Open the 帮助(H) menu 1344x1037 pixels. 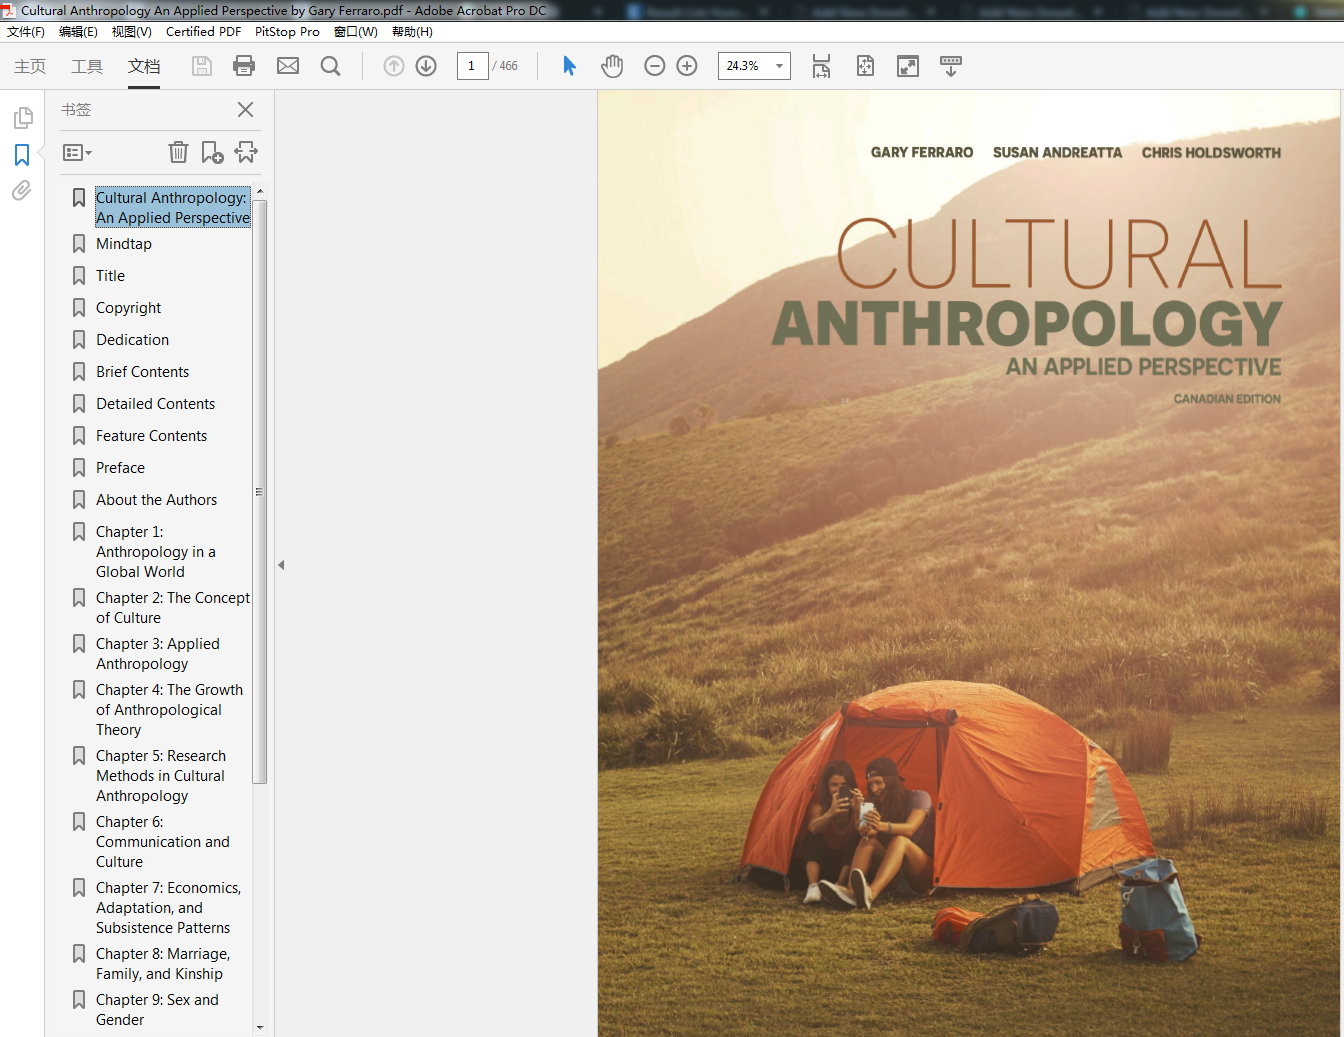412,32
